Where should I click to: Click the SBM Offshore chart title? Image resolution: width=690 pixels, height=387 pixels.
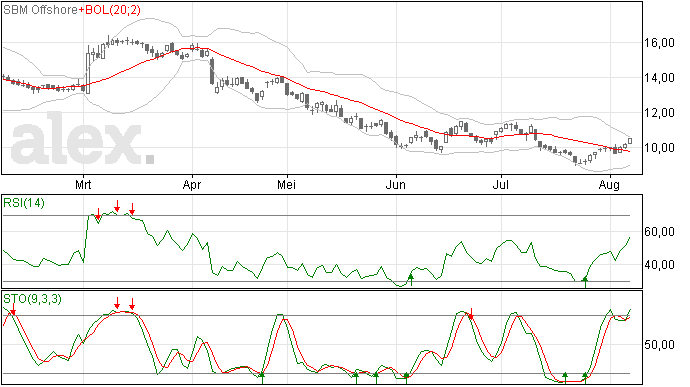coord(40,10)
